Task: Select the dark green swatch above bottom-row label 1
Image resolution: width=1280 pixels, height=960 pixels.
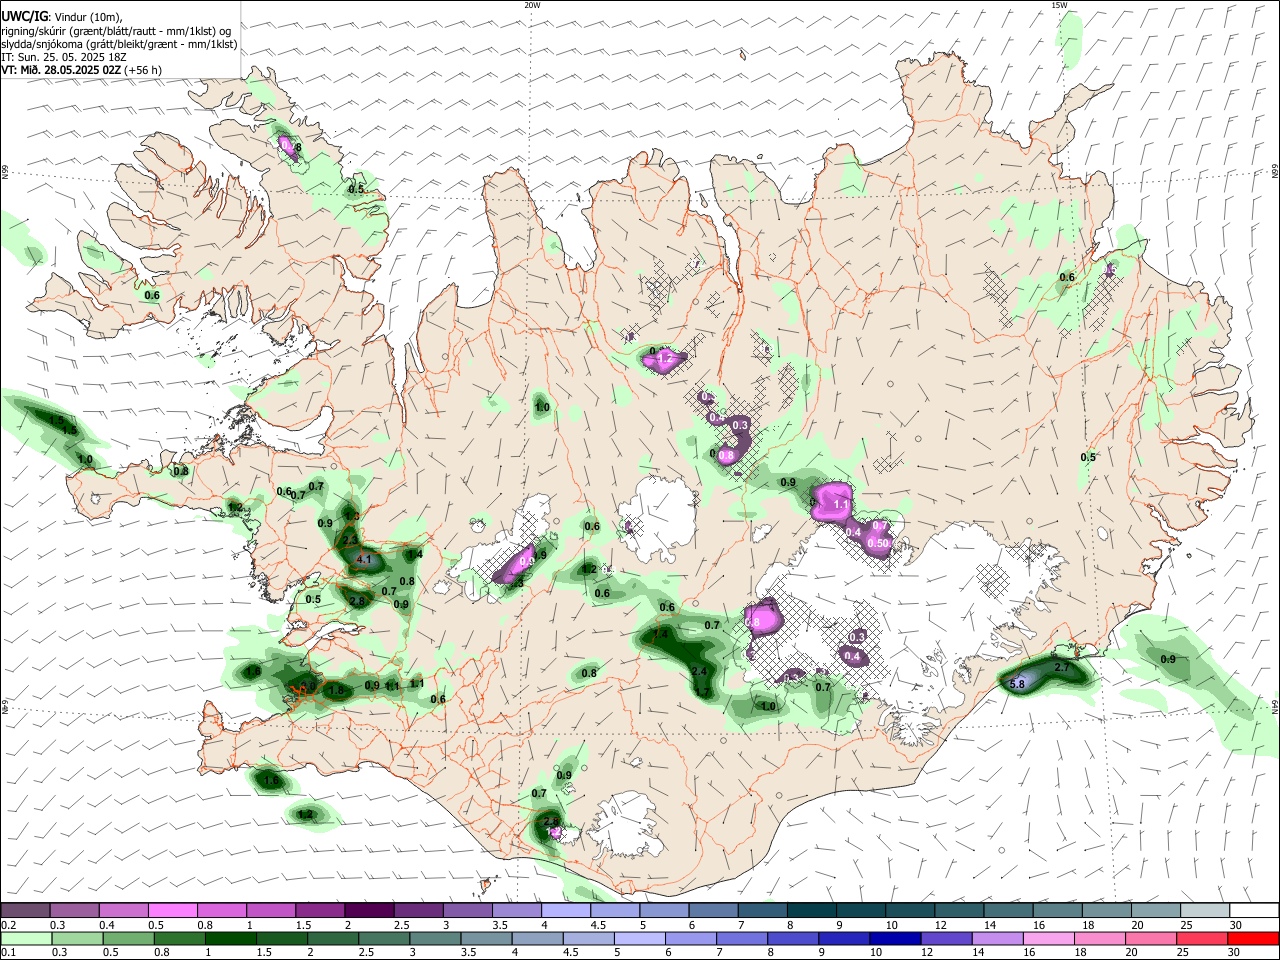Action: coord(229,938)
